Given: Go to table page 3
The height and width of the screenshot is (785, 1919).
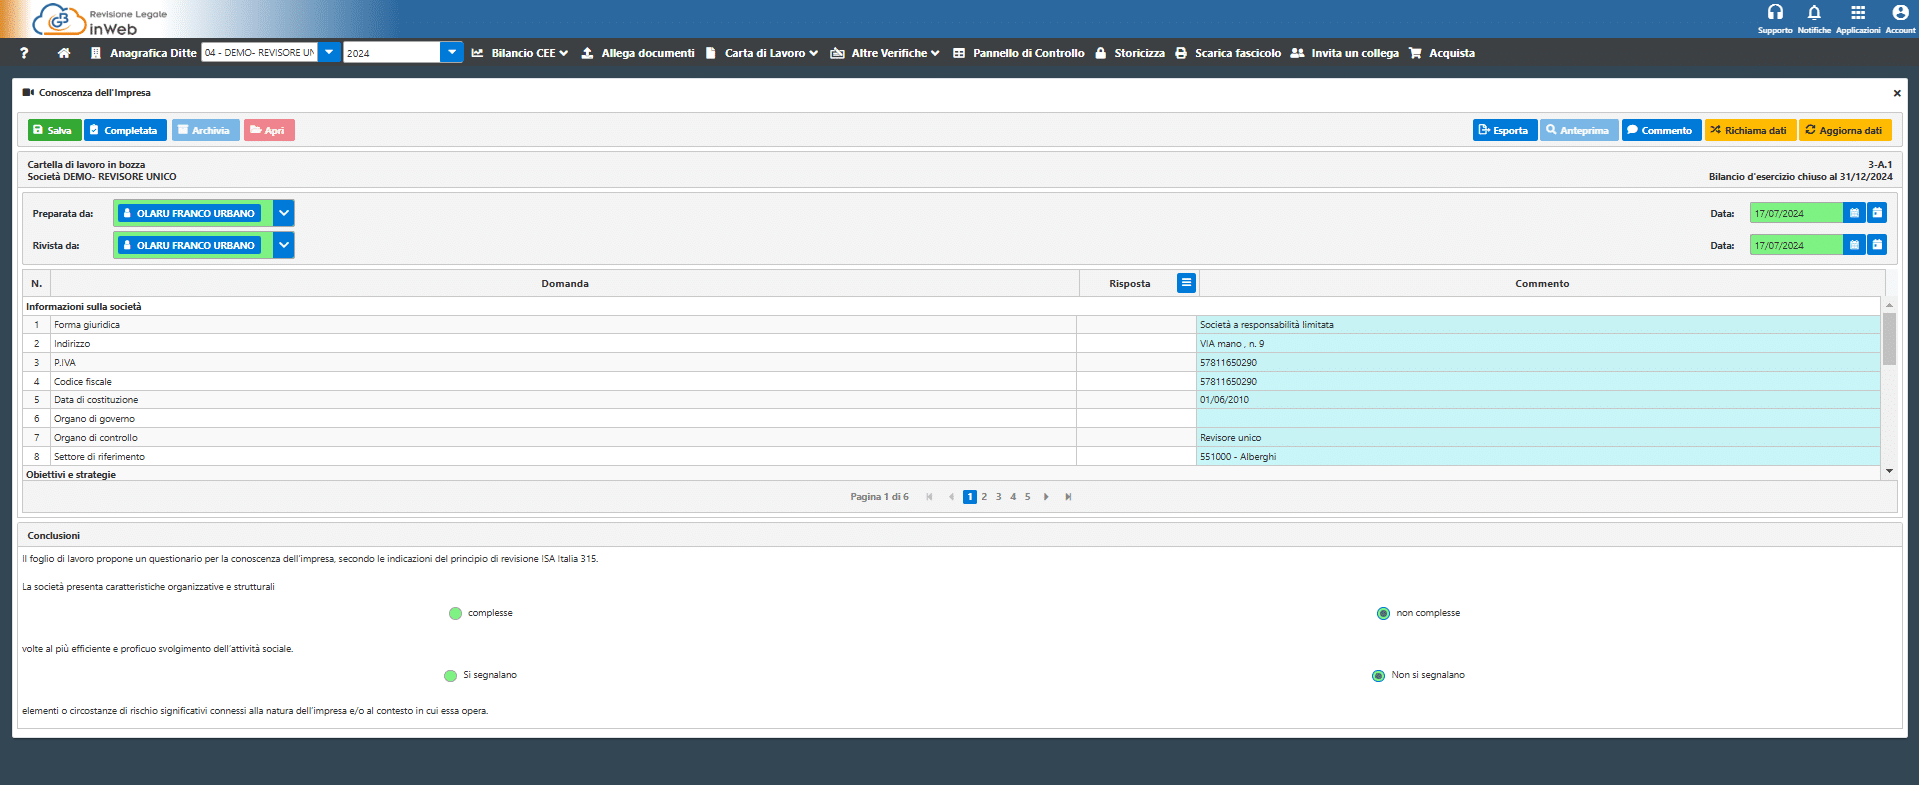Looking at the screenshot, I should 998,497.
